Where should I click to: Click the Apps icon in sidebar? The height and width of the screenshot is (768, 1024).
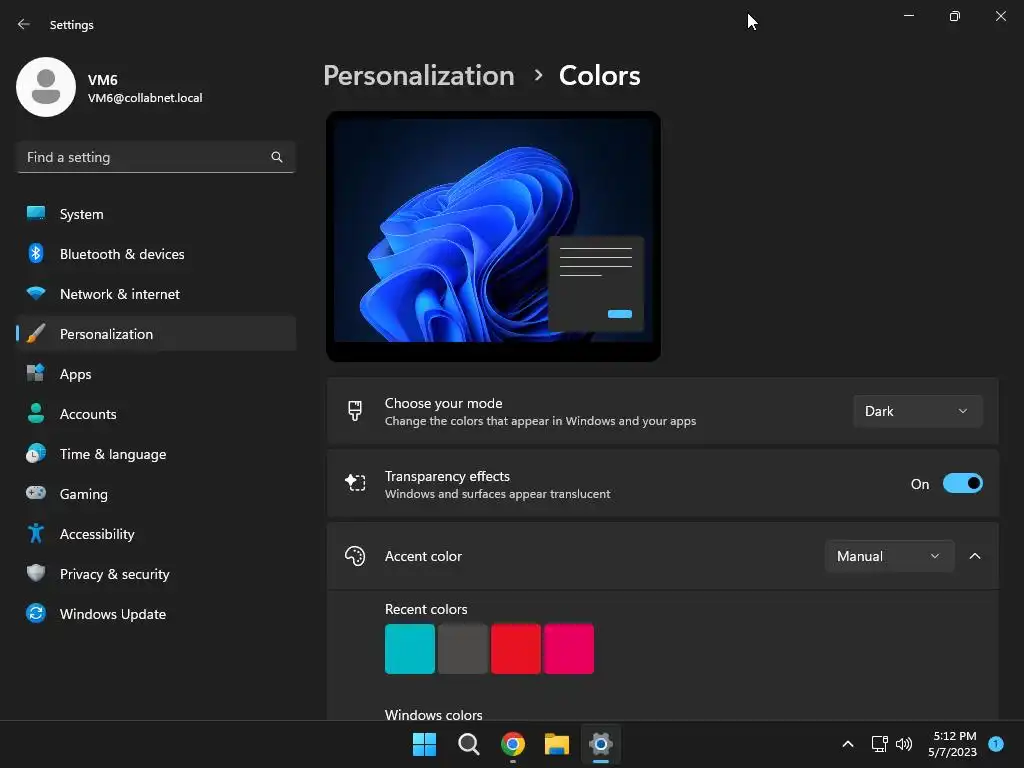(x=36, y=374)
